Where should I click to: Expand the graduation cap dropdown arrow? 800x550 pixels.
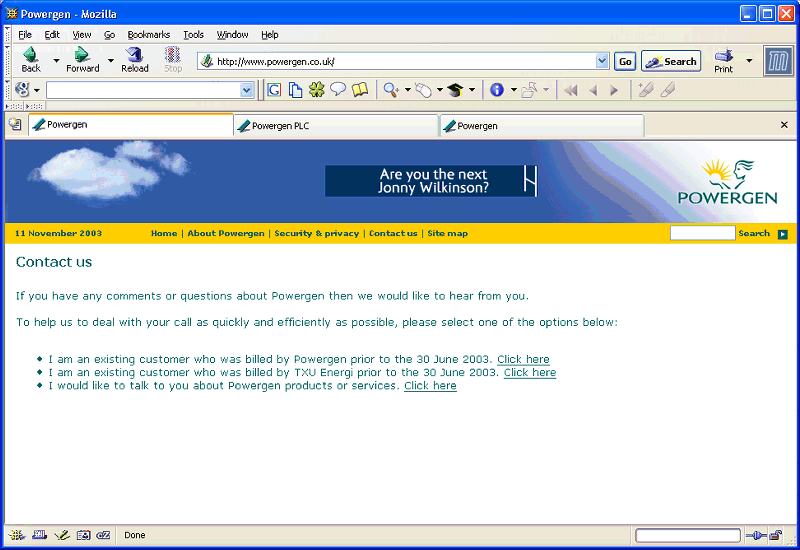(472, 90)
